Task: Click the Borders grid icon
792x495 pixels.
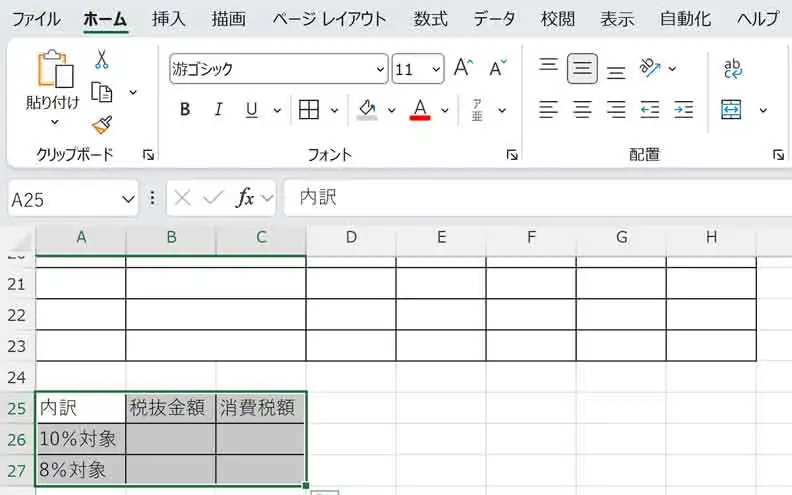Action: pos(309,110)
